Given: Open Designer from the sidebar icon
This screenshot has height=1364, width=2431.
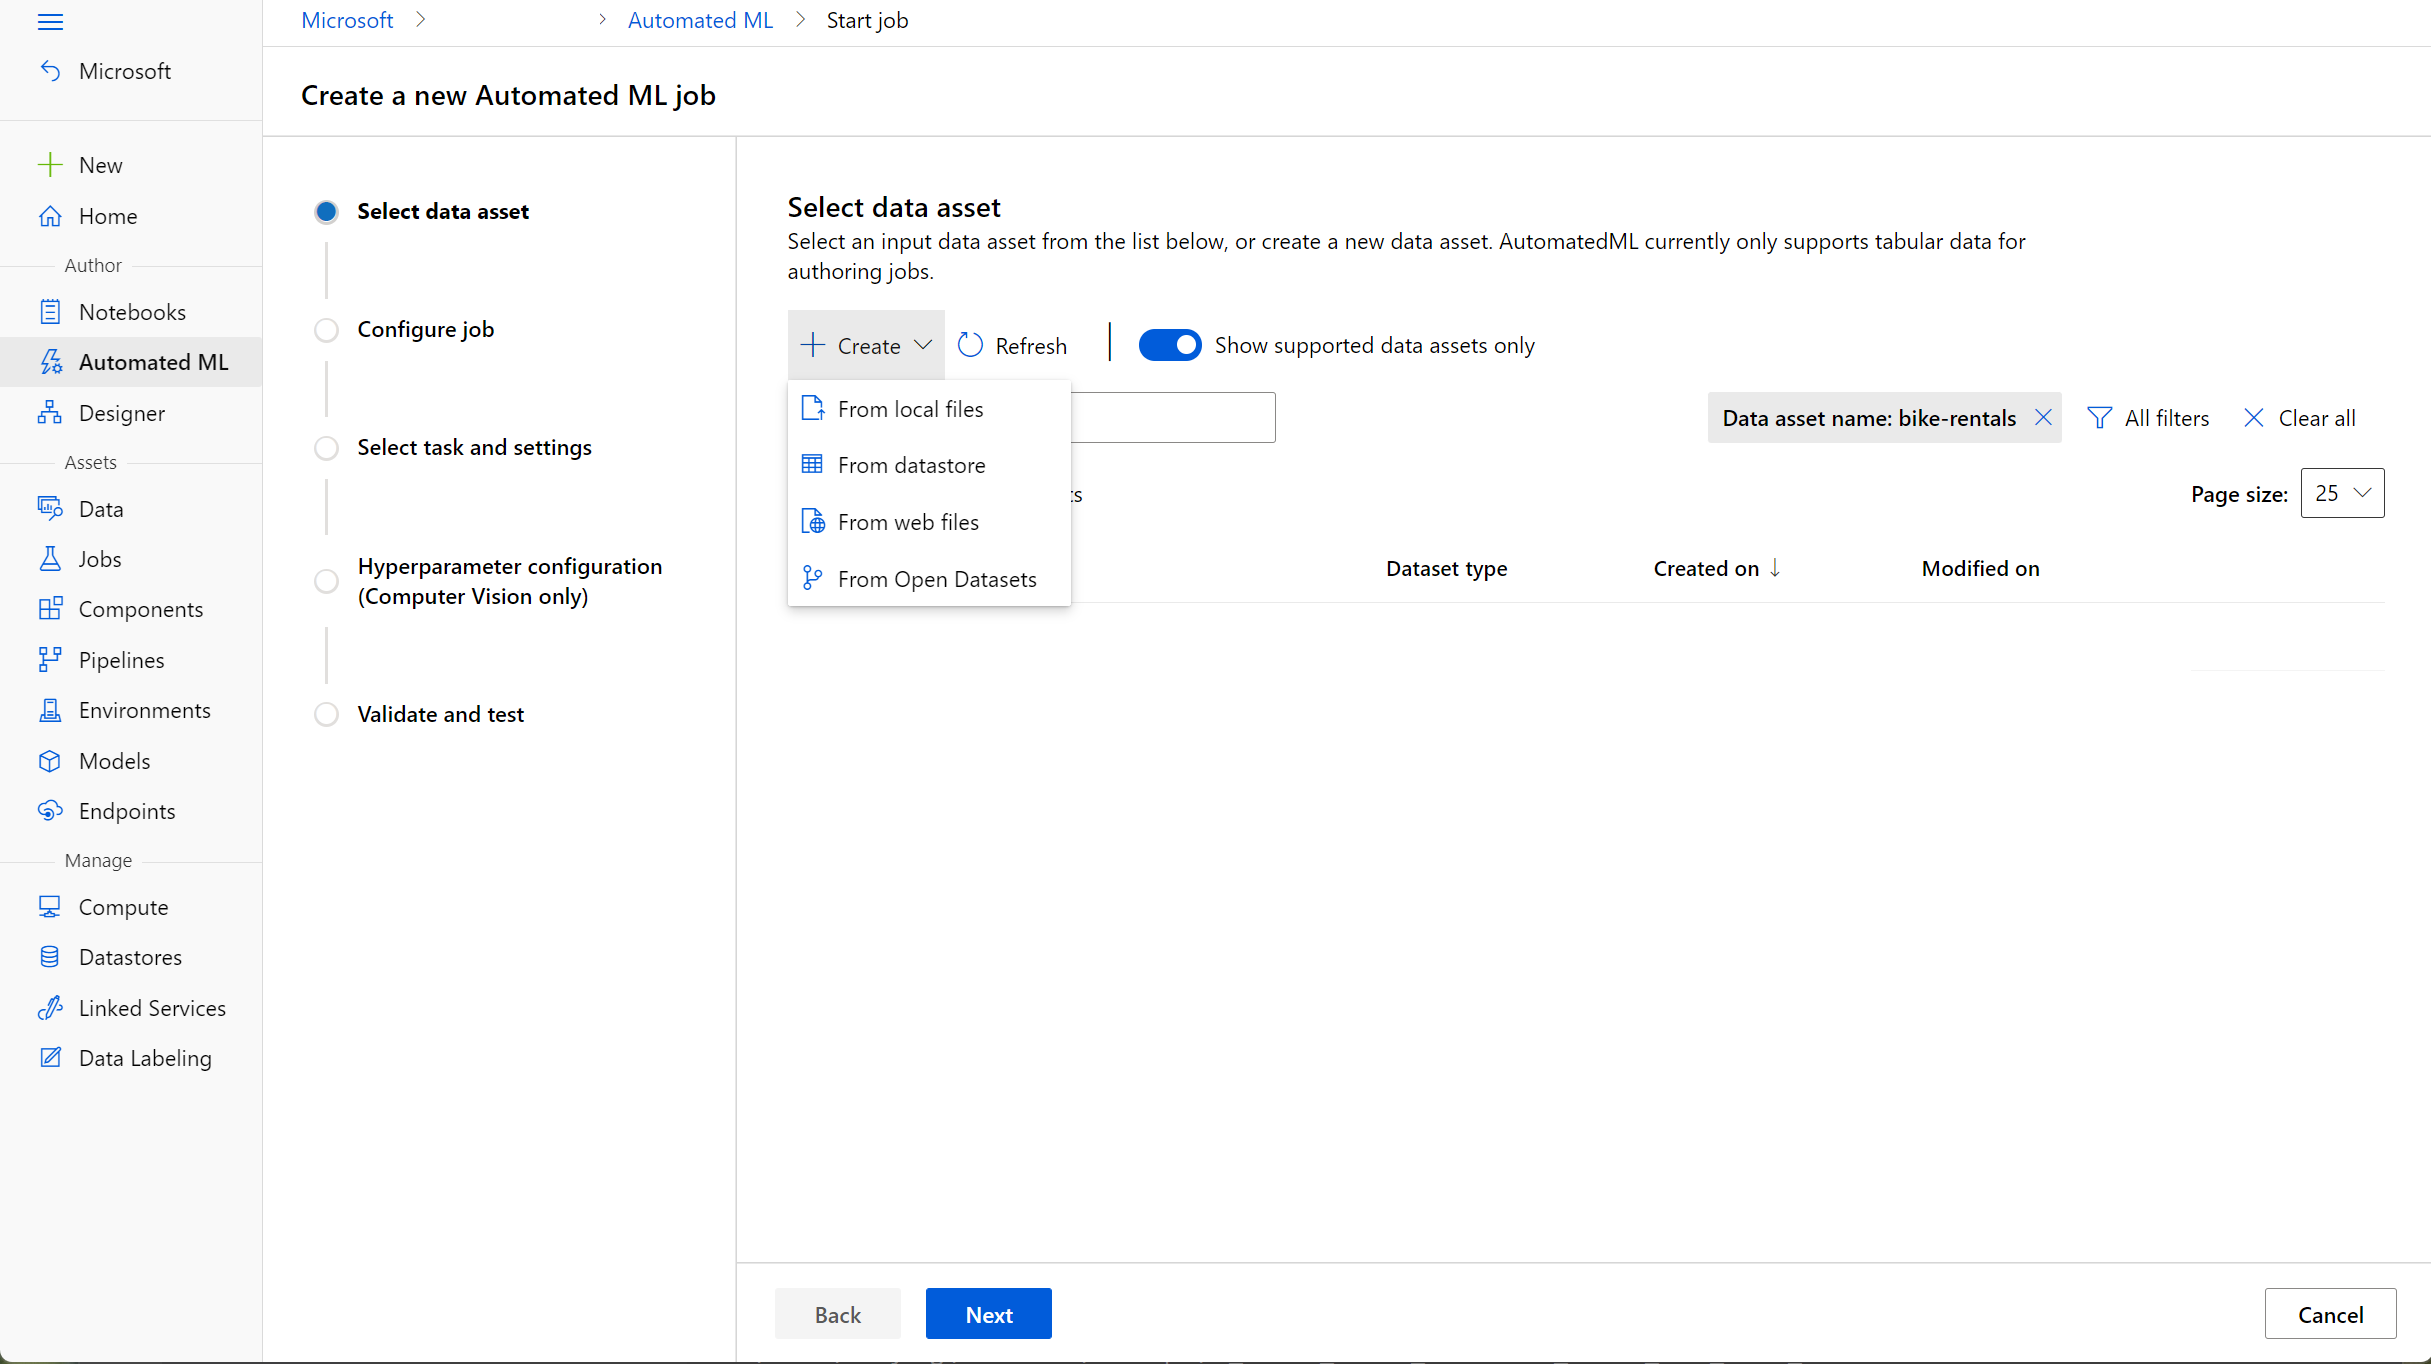Looking at the screenshot, I should pyautogui.click(x=50, y=413).
